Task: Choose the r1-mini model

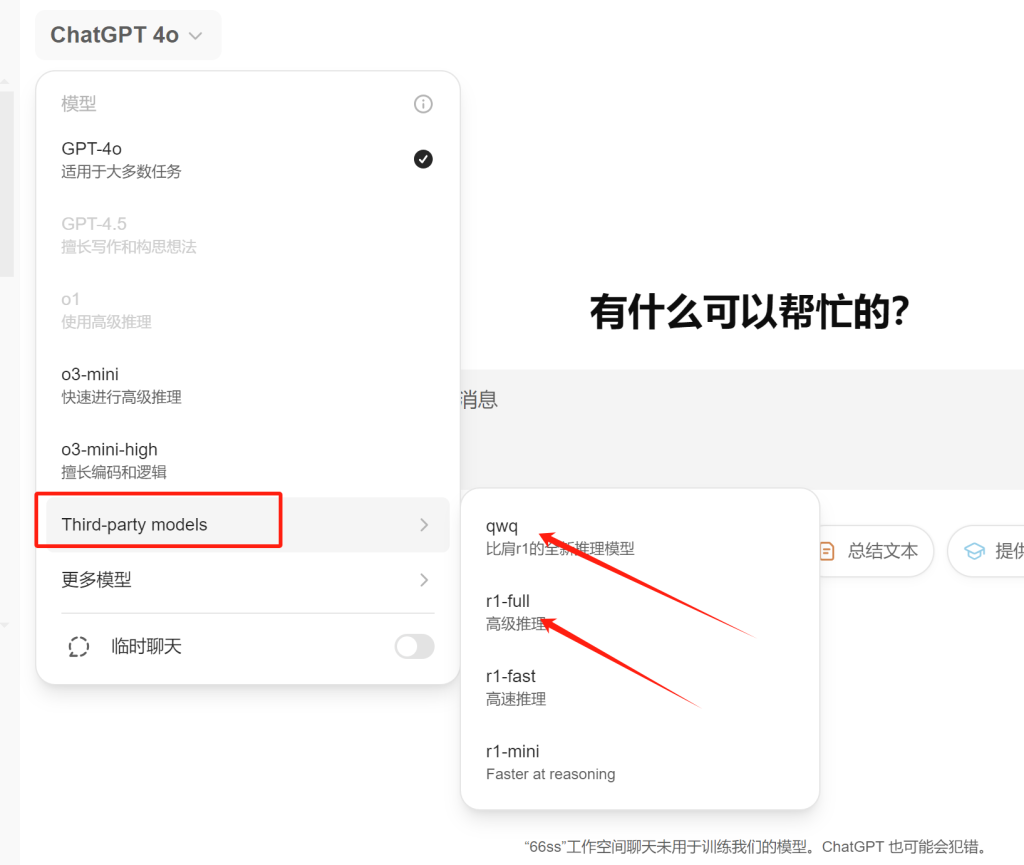Action: (639, 762)
